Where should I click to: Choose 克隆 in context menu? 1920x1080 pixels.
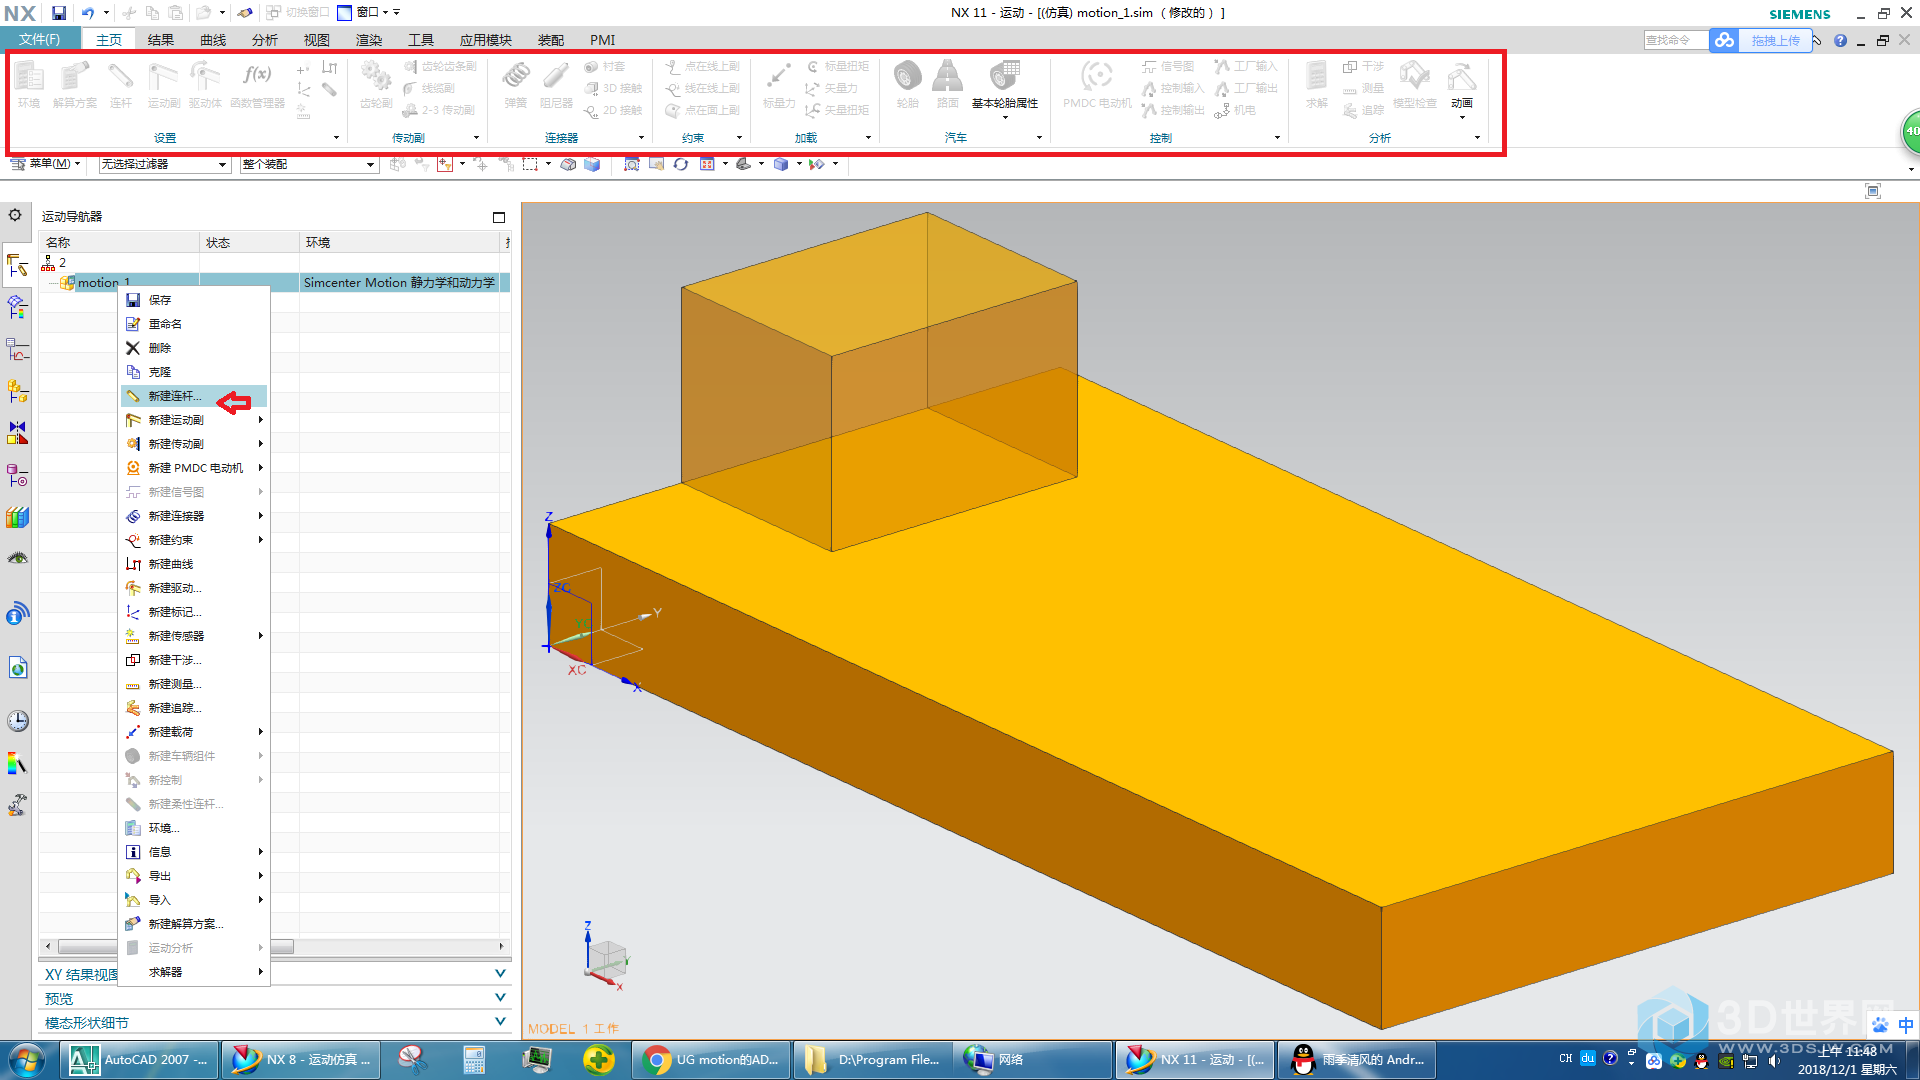pyautogui.click(x=194, y=372)
